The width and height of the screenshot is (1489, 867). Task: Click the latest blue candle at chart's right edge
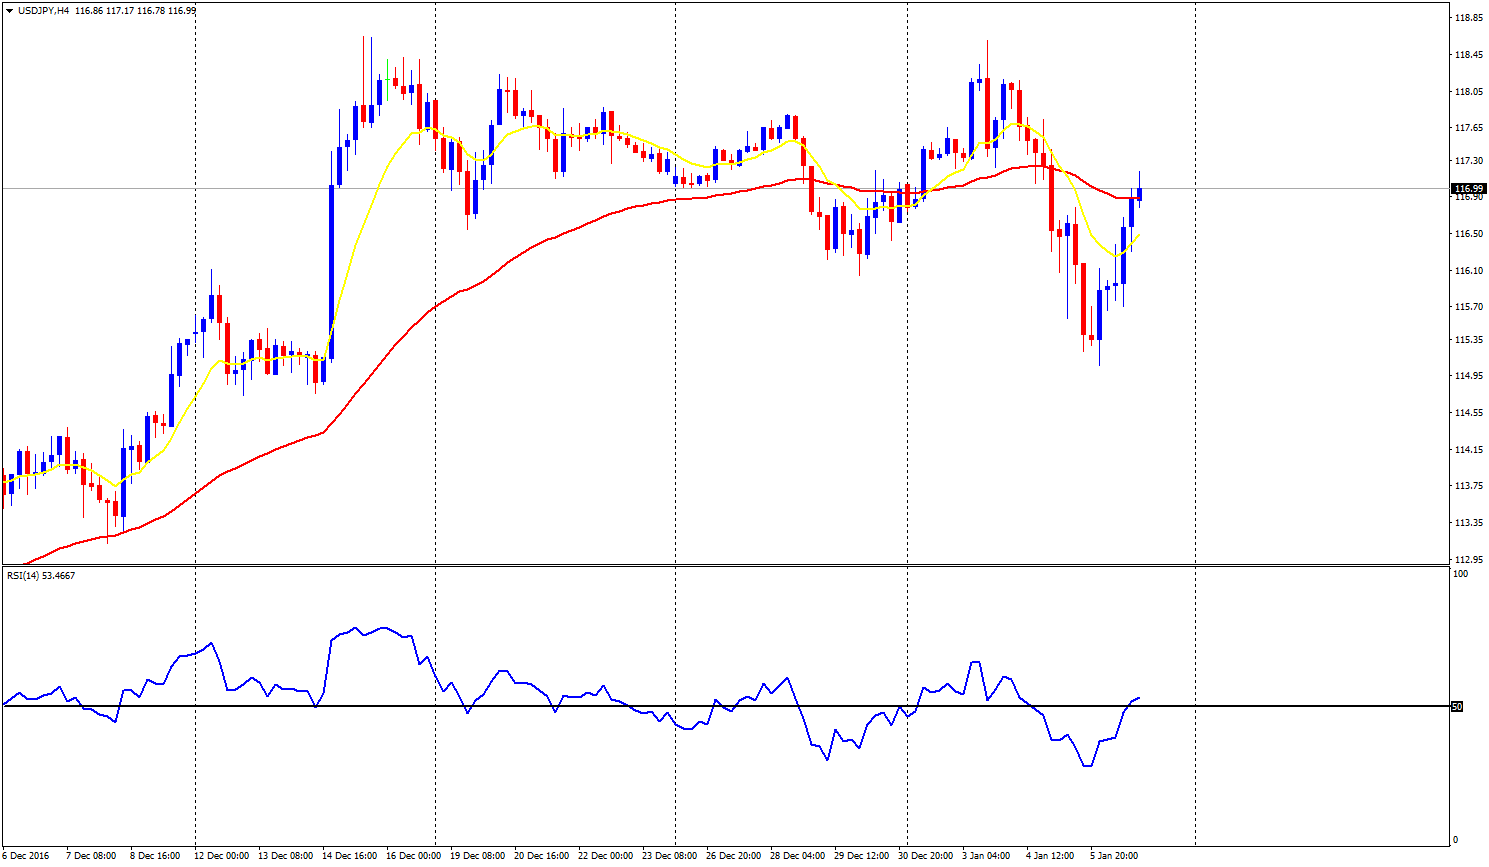[1139, 193]
